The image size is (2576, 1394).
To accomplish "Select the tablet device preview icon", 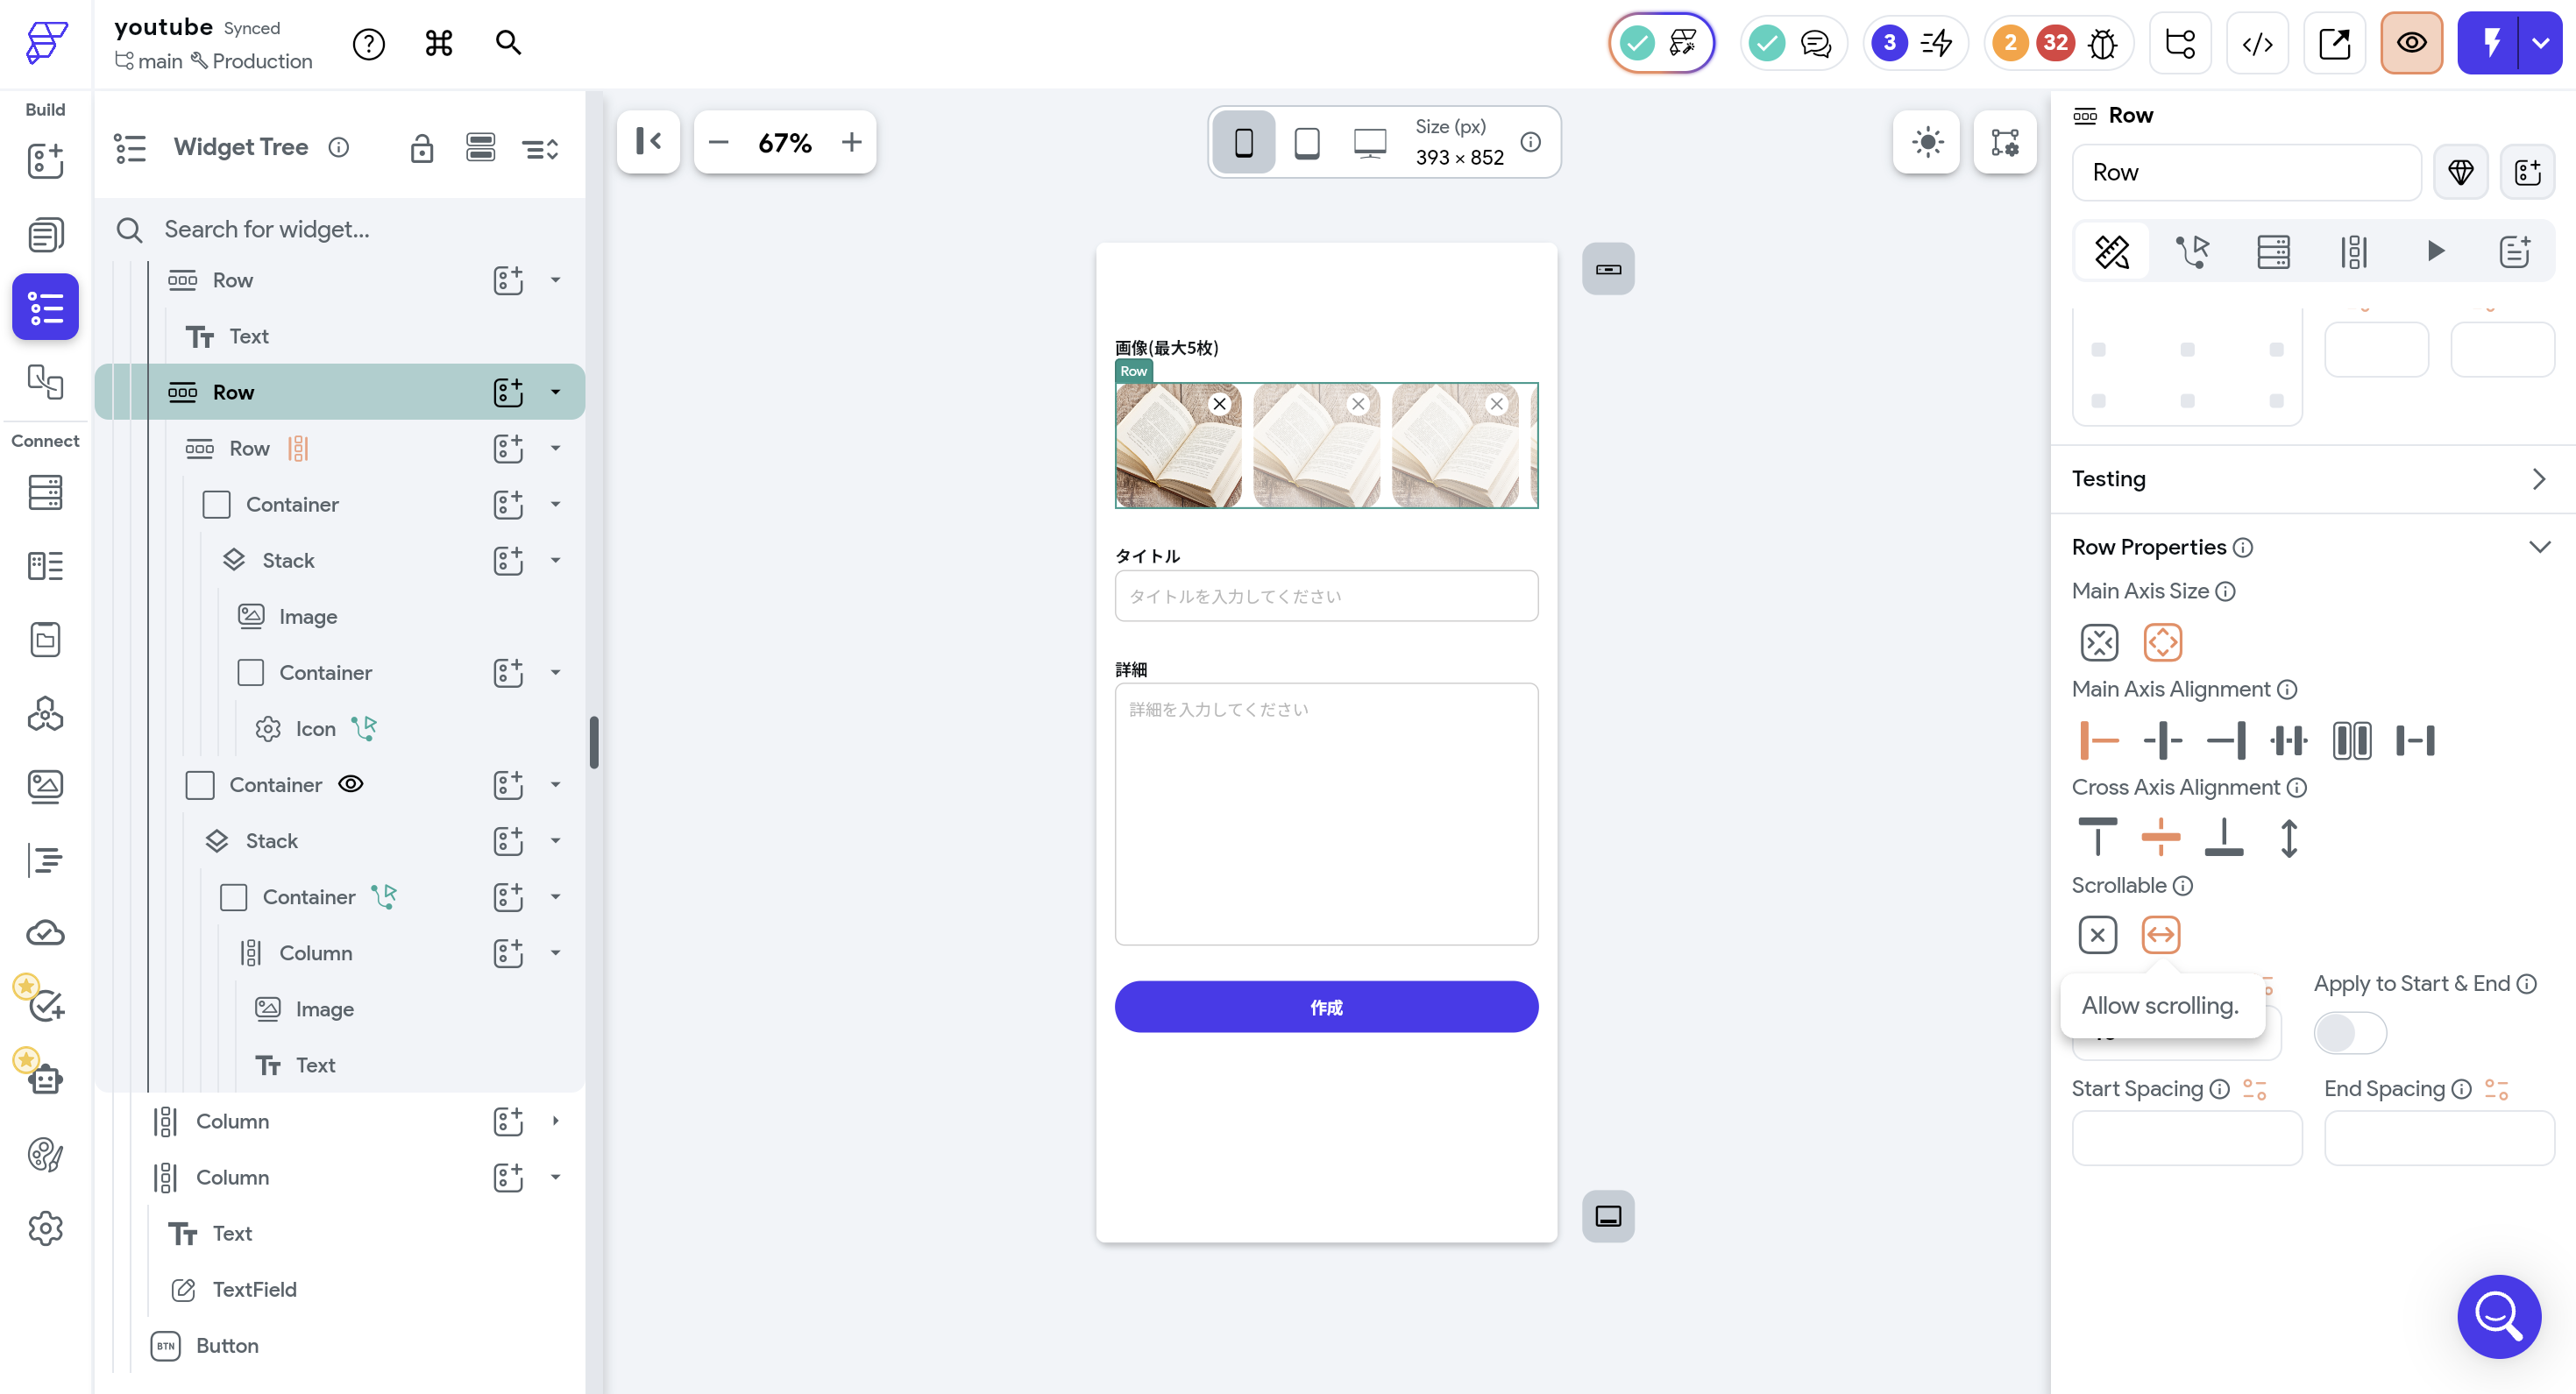I will click(1306, 142).
